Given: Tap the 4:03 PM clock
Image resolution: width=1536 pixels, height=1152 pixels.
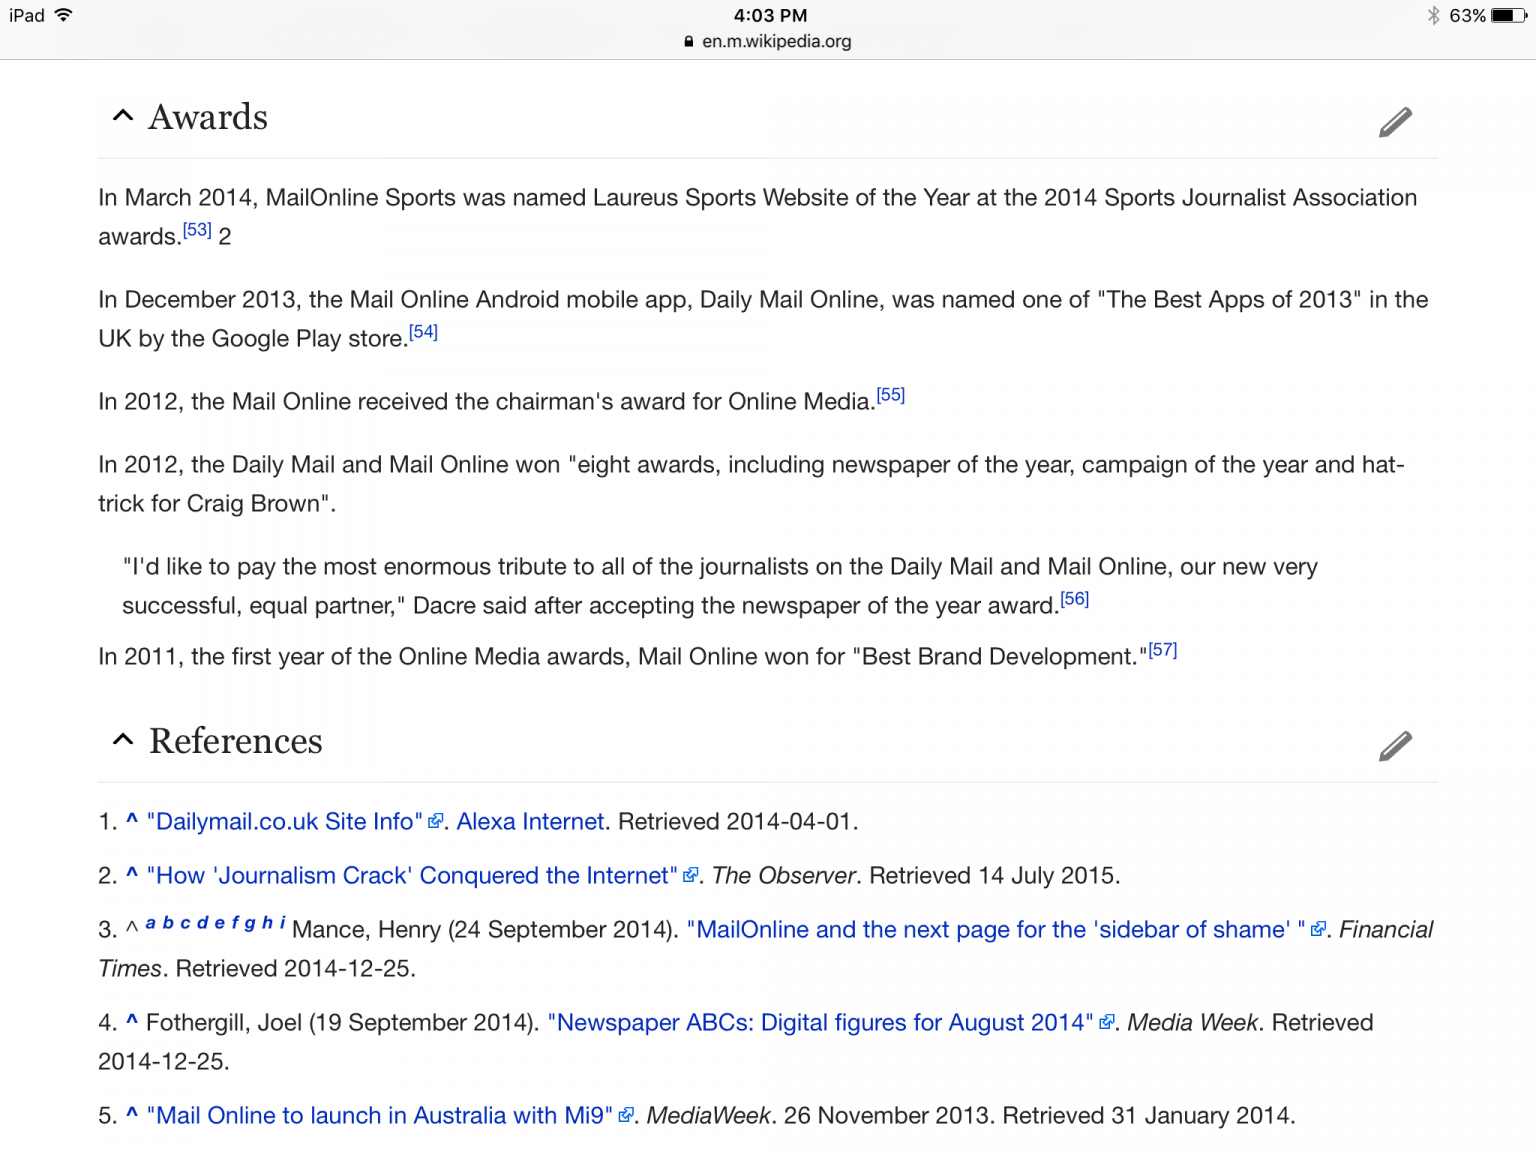Looking at the screenshot, I should [770, 15].
